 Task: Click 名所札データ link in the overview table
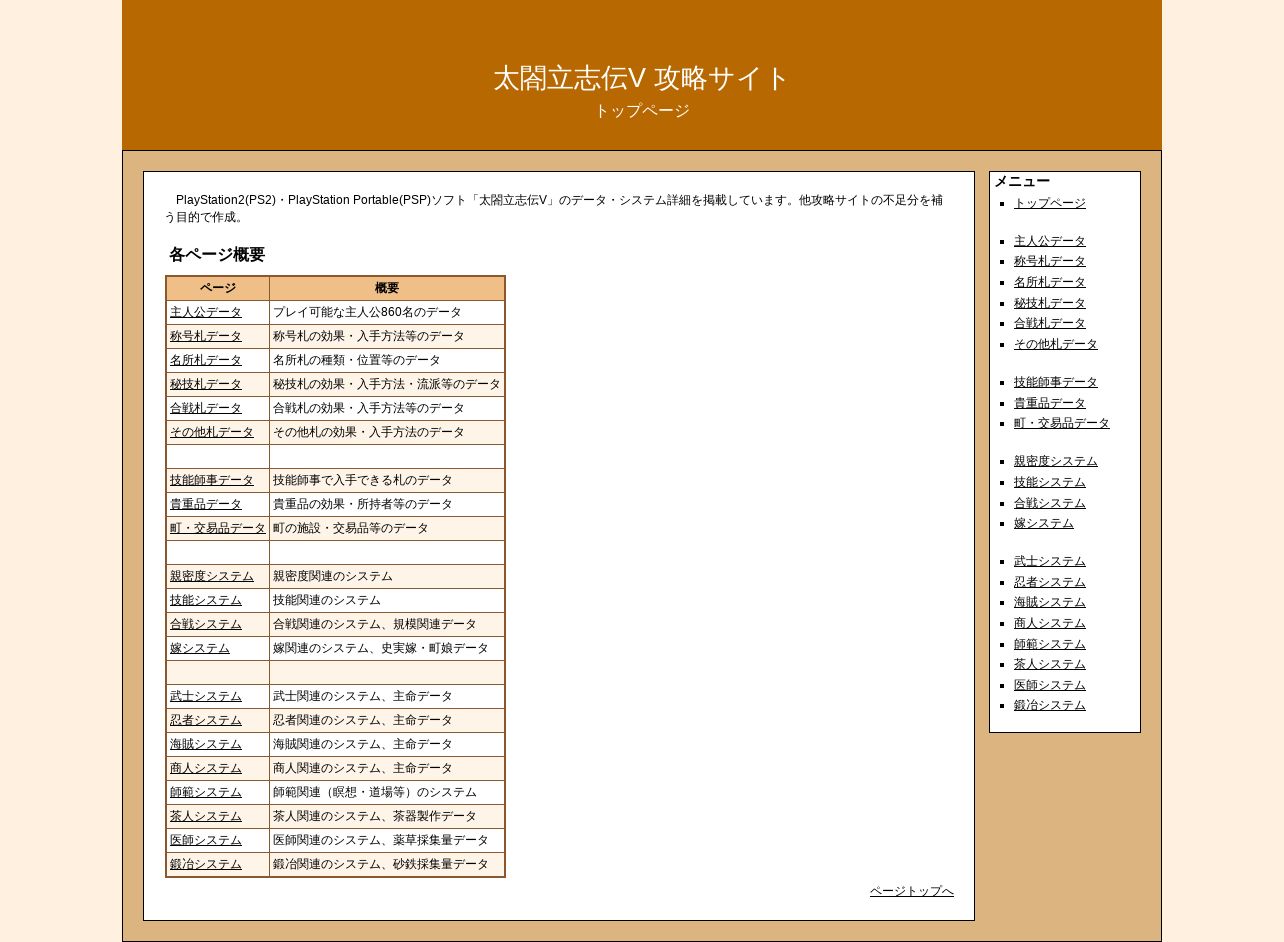click(205, 360)
